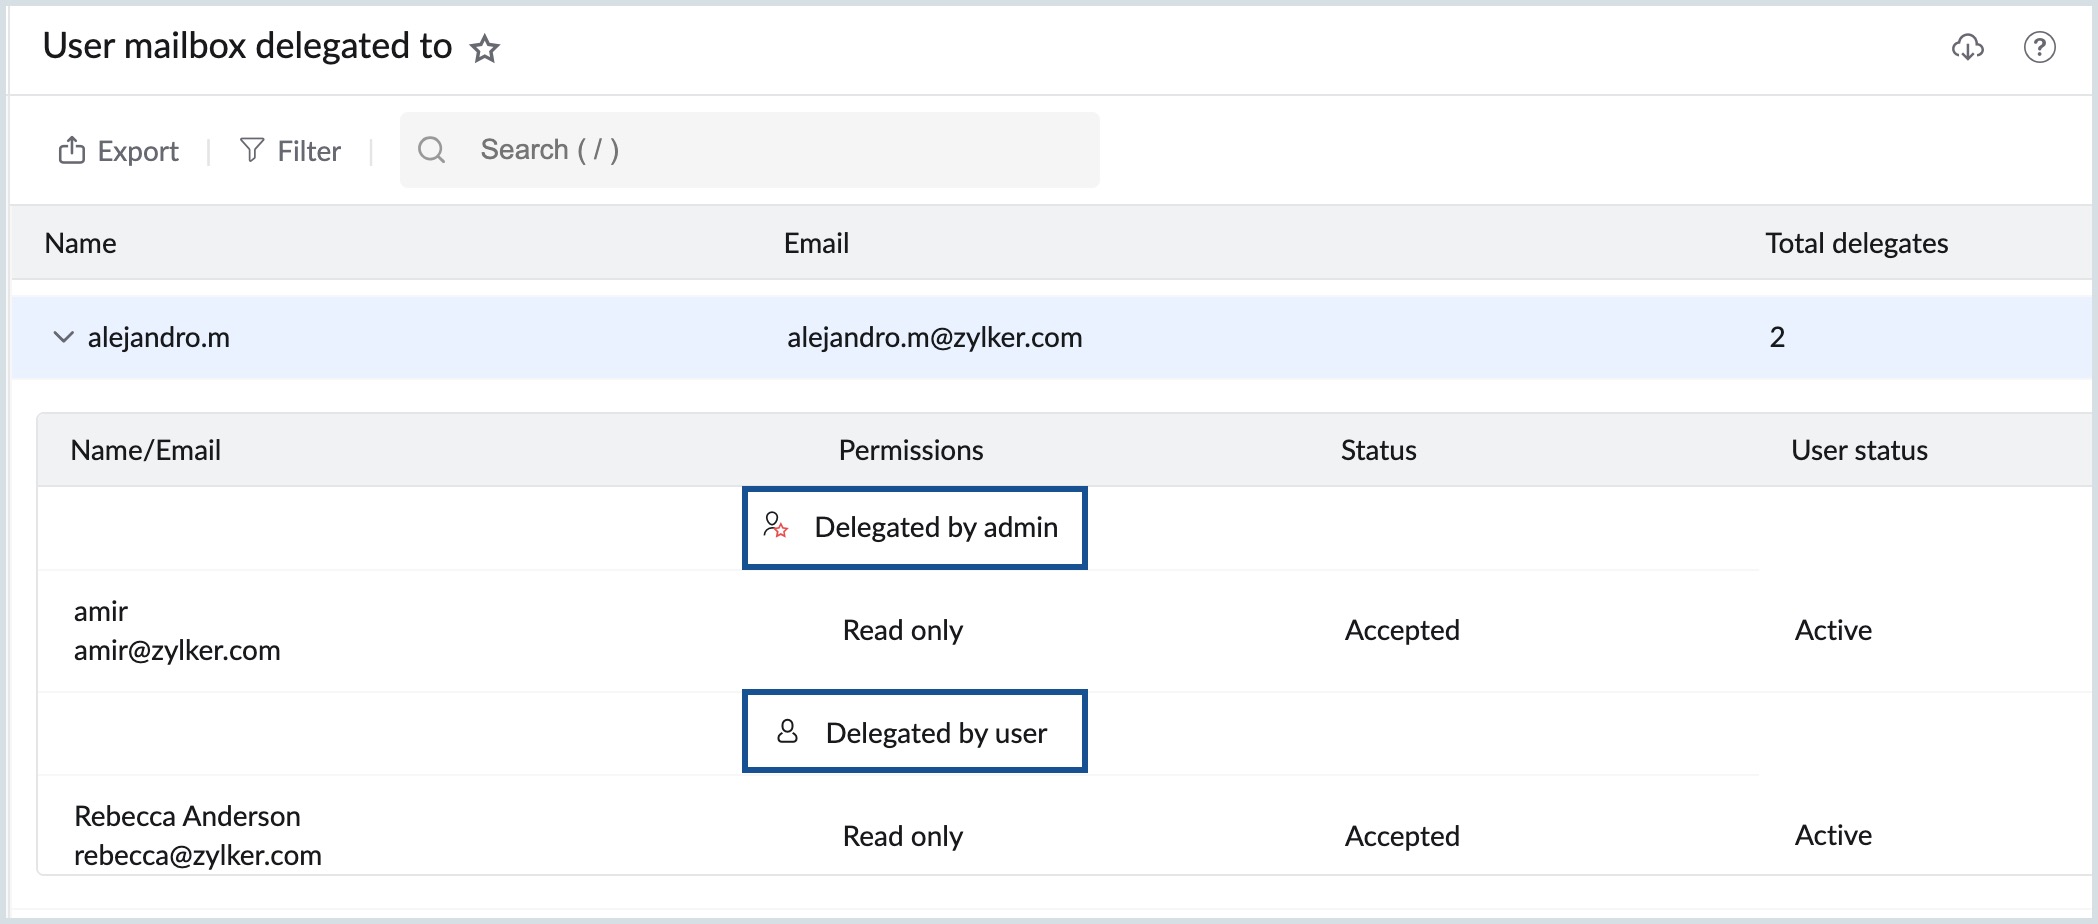
Task: Click the favorite star next to page title
Action: point(485,48)
